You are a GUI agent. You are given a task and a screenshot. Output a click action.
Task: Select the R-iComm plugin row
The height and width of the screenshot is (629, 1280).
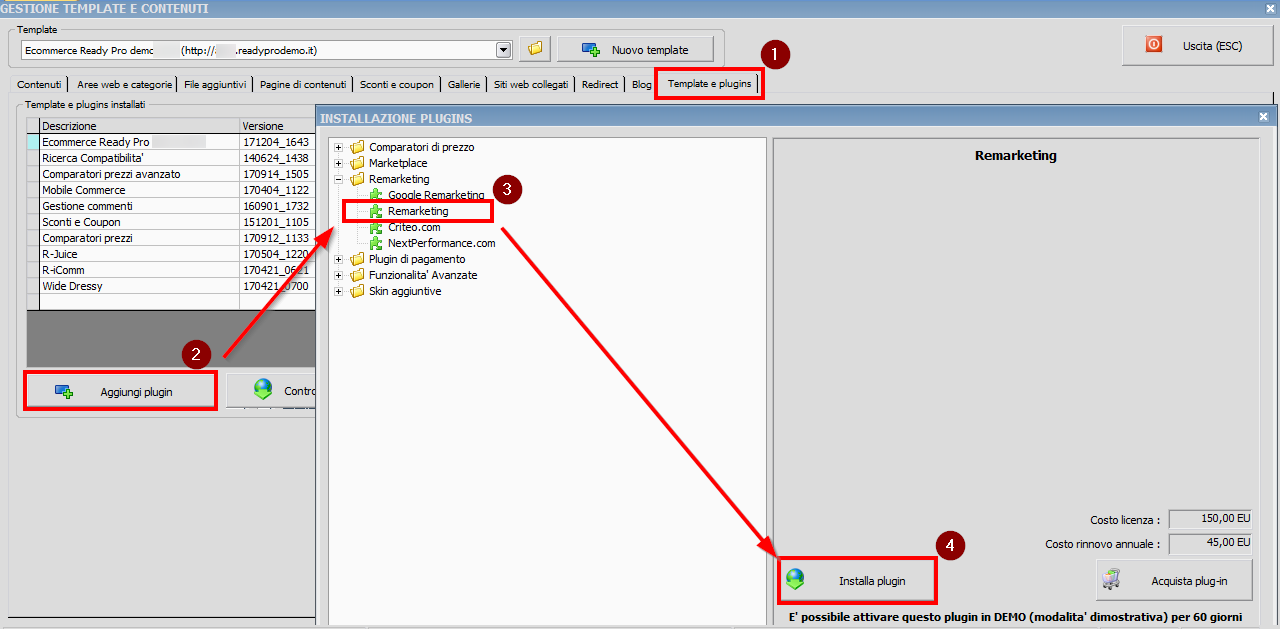pyautogui.click(x=171, y=270)
